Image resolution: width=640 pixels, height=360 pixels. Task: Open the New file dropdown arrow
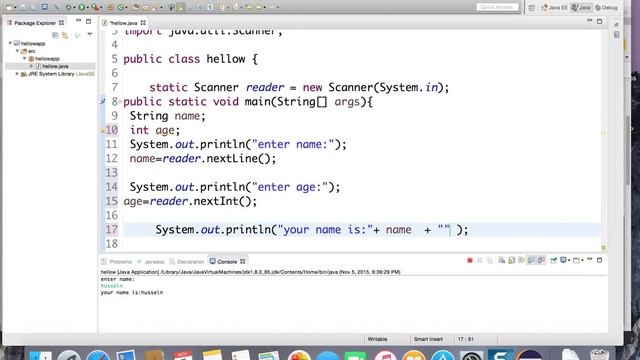pyautogui.click(x=15, y=7)
